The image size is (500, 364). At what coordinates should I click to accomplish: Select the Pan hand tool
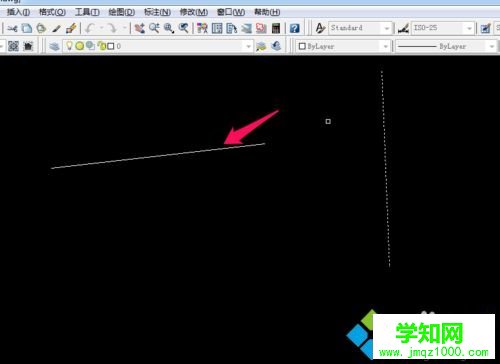coord(139,28)
